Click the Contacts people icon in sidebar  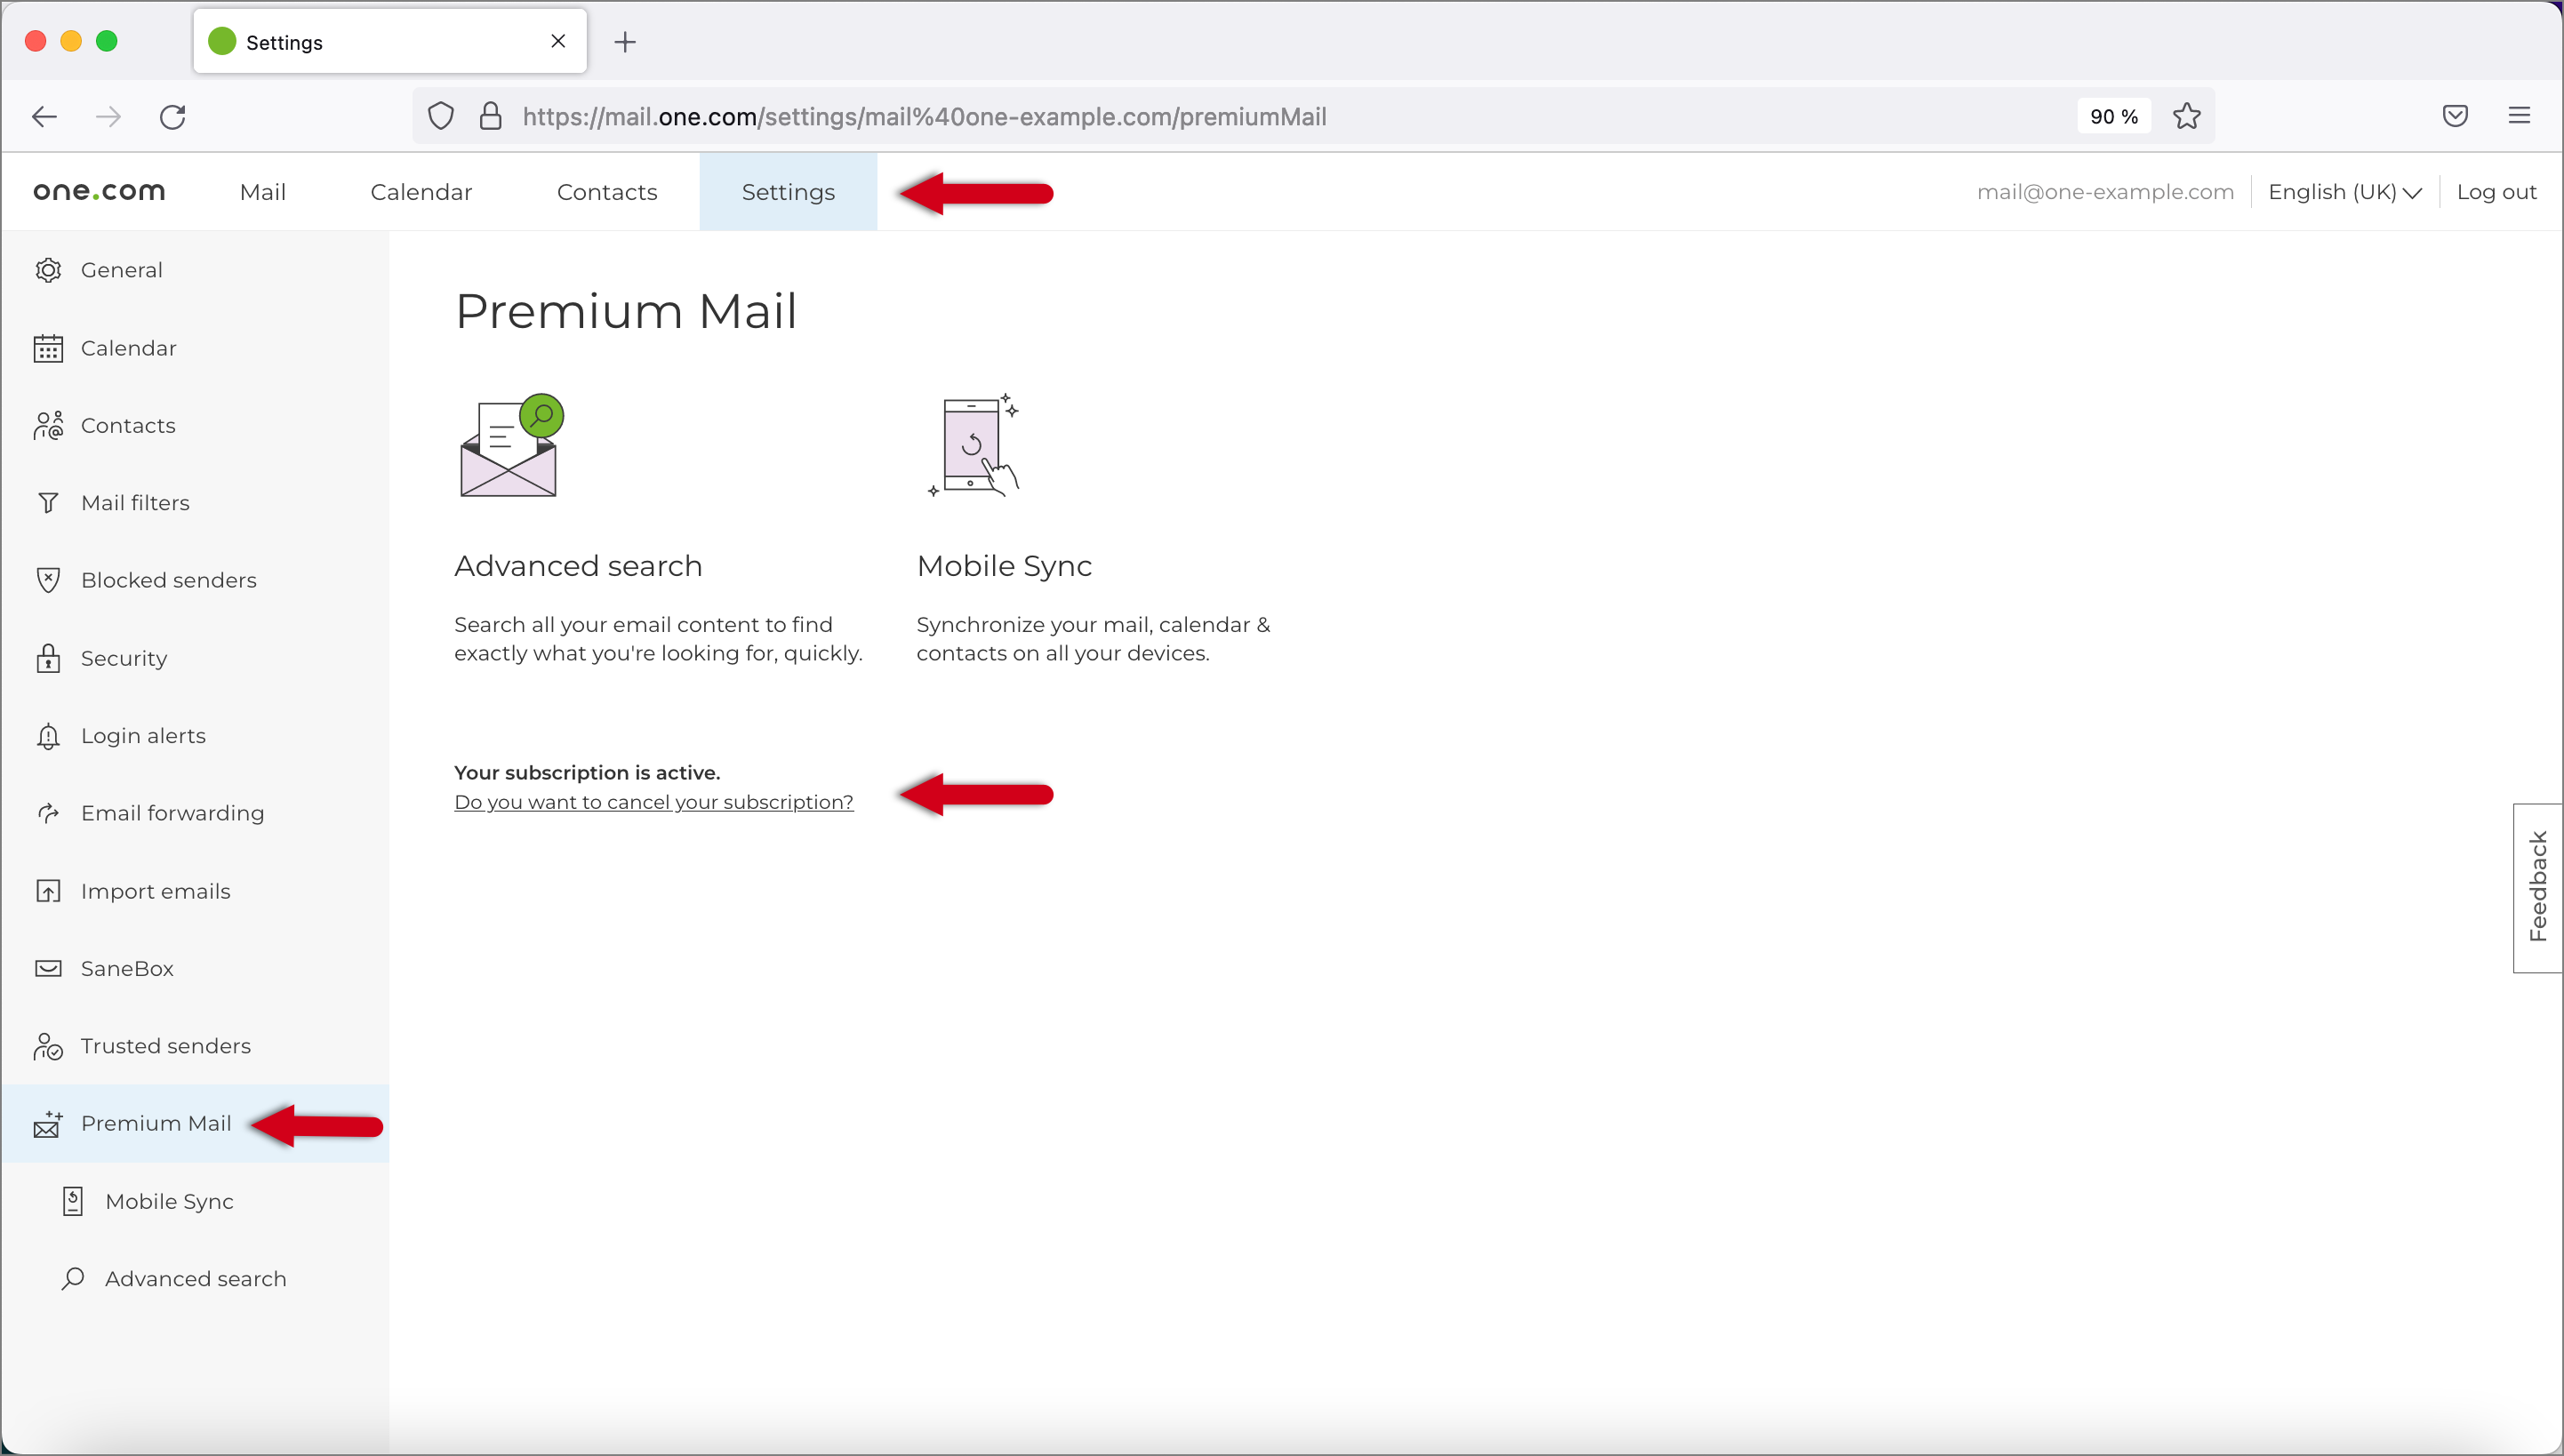[48, 426]
